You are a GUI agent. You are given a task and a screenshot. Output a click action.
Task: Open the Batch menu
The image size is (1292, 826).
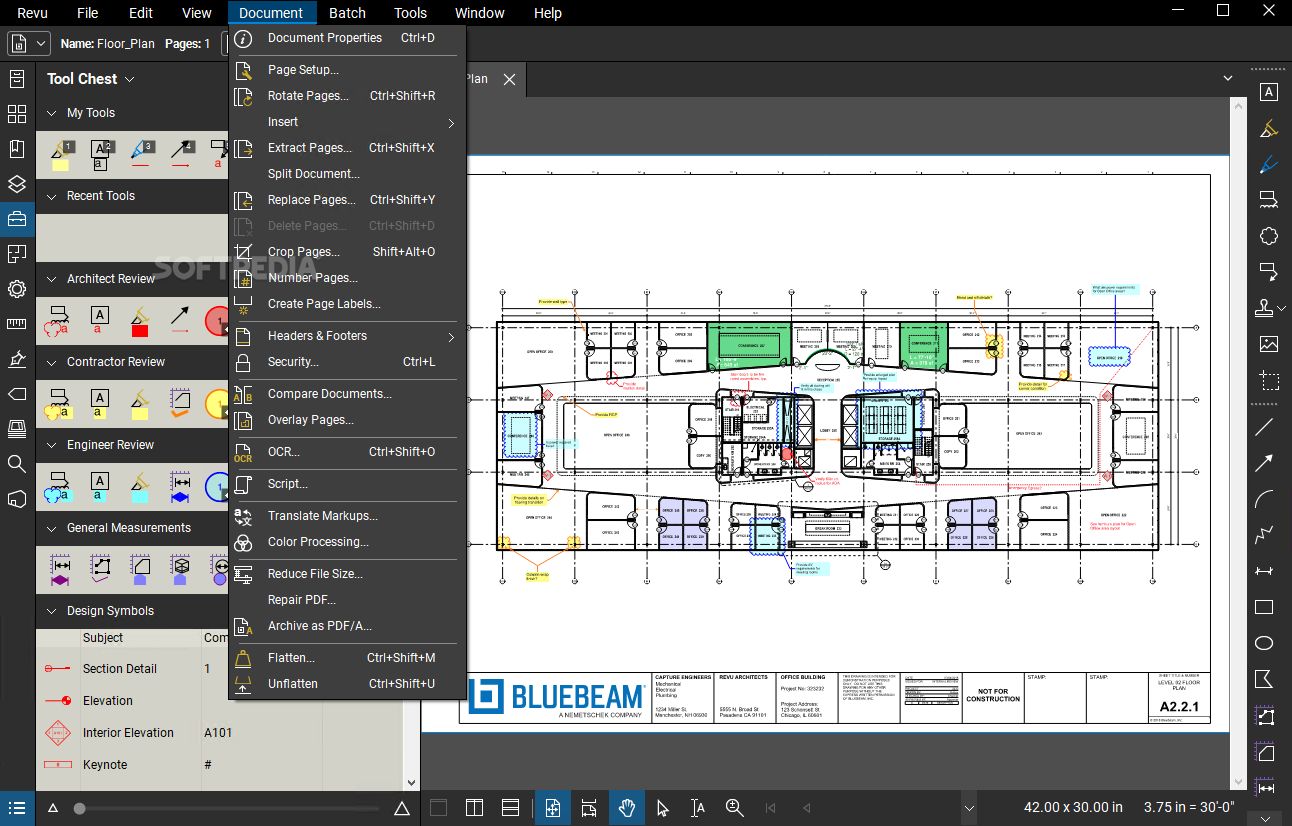coord(347,13)
